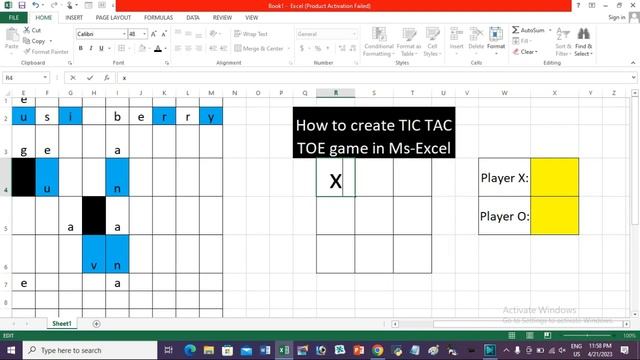Screen dimensions: 640x360
Task: Click the Accounting dollar format icon
Action: (302, 48)
